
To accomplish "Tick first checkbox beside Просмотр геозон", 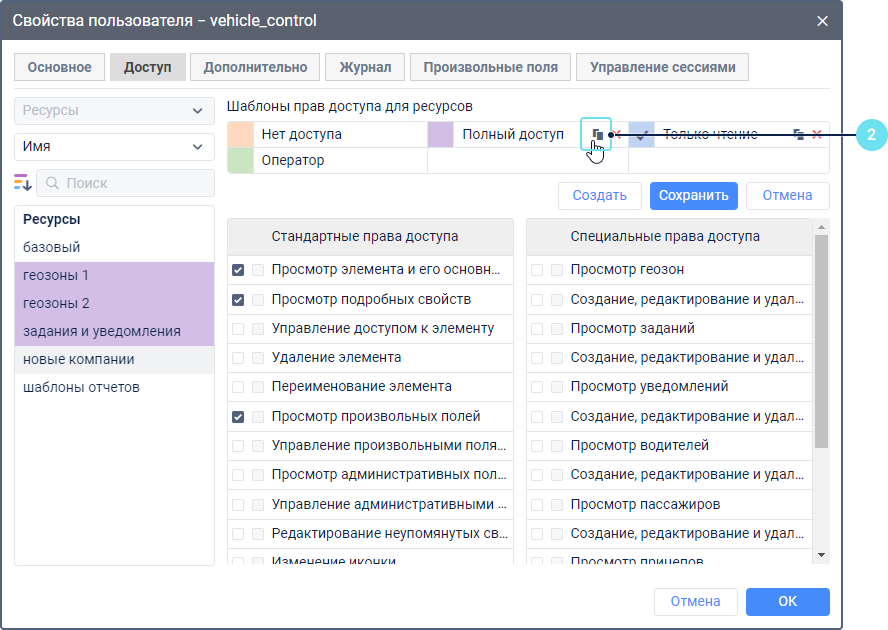I will tap(537, 270).
